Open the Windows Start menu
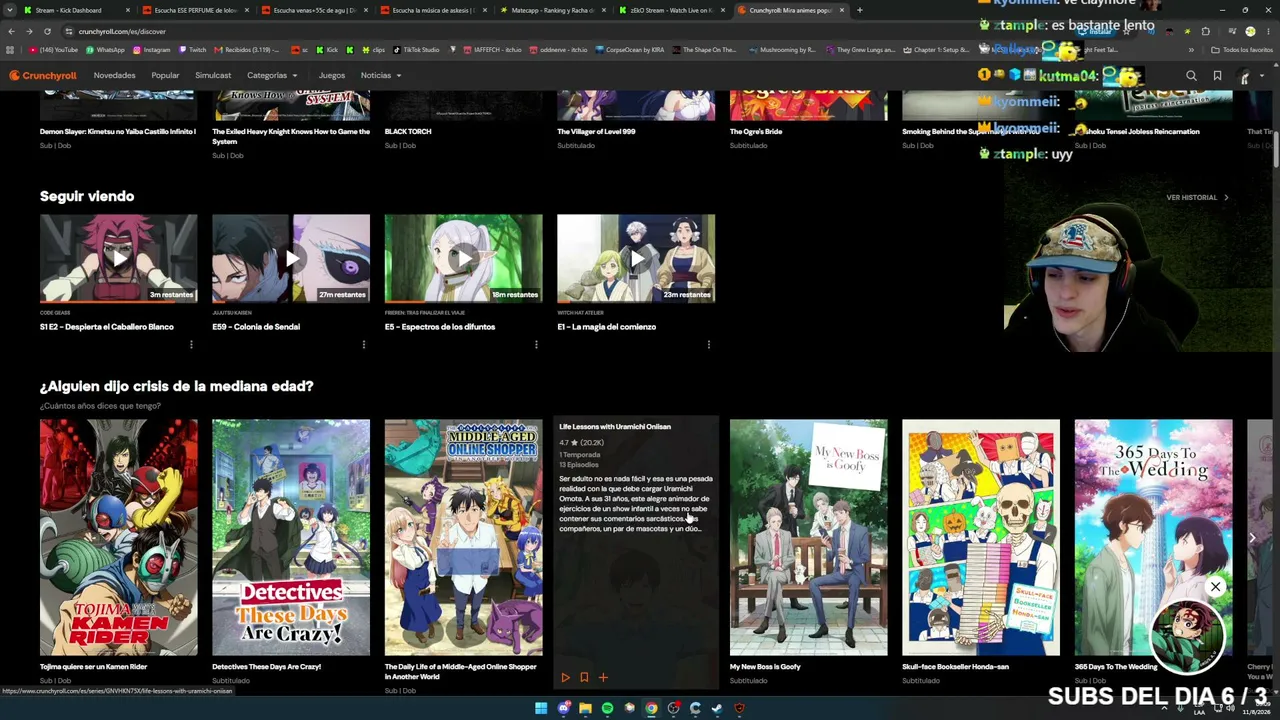Viewport: 1280px width, 720px height. (x=541, y=708)
